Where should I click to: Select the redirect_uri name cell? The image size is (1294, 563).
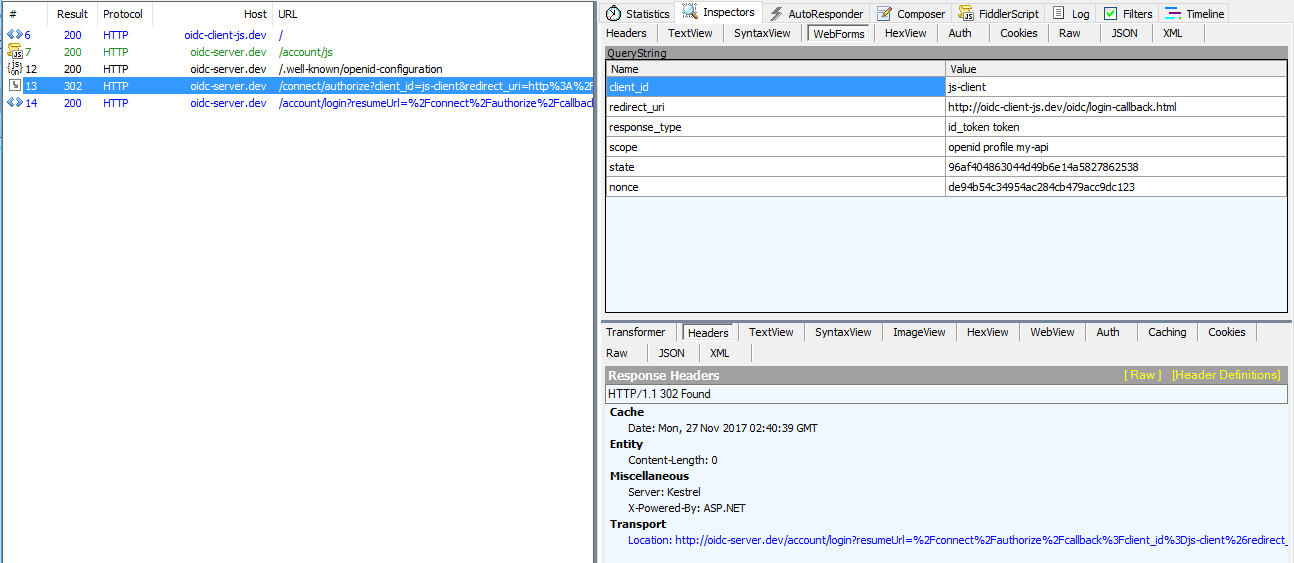[775, 107]
